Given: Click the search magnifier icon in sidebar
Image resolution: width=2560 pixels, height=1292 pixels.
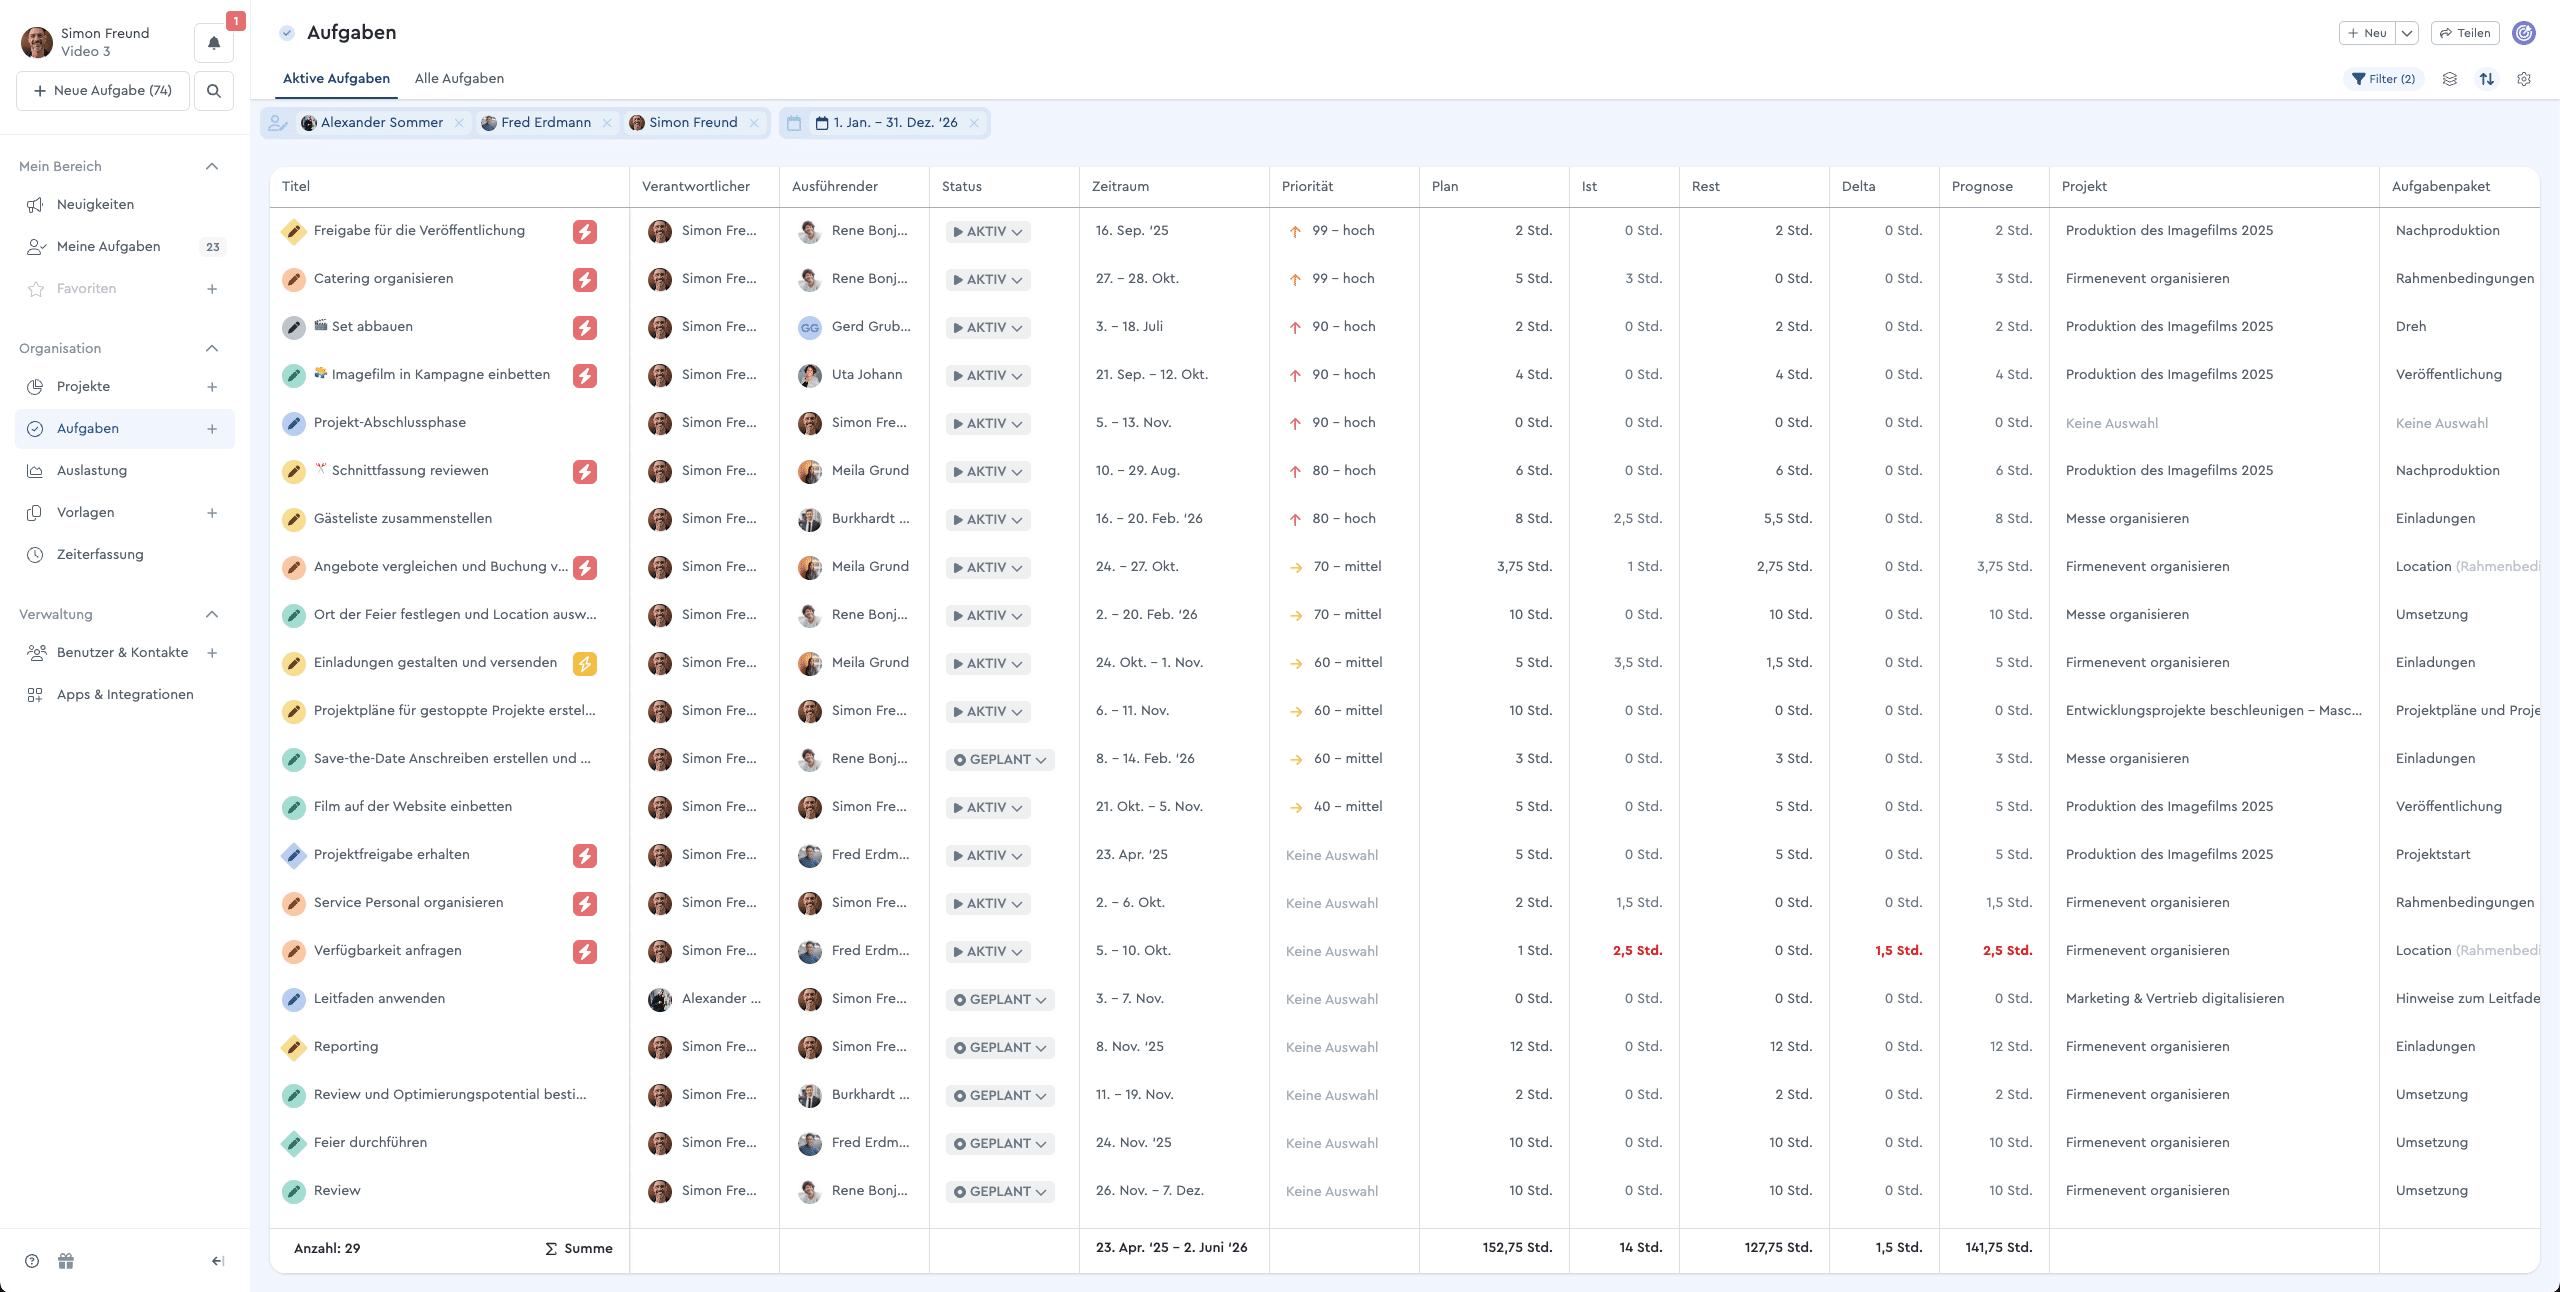Looking at the screenshot, I should (x=214, y=91).
